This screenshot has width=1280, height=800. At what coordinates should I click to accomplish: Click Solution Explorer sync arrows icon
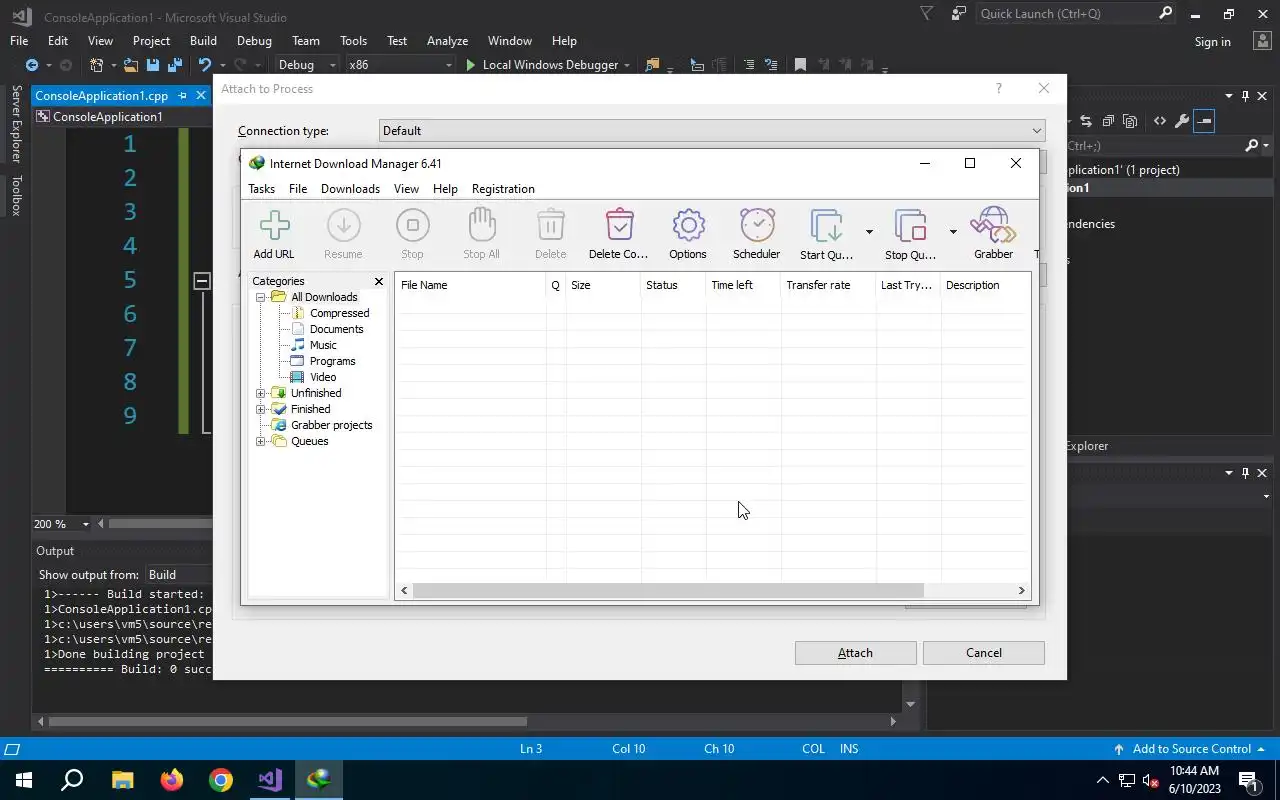point(1085,121)
